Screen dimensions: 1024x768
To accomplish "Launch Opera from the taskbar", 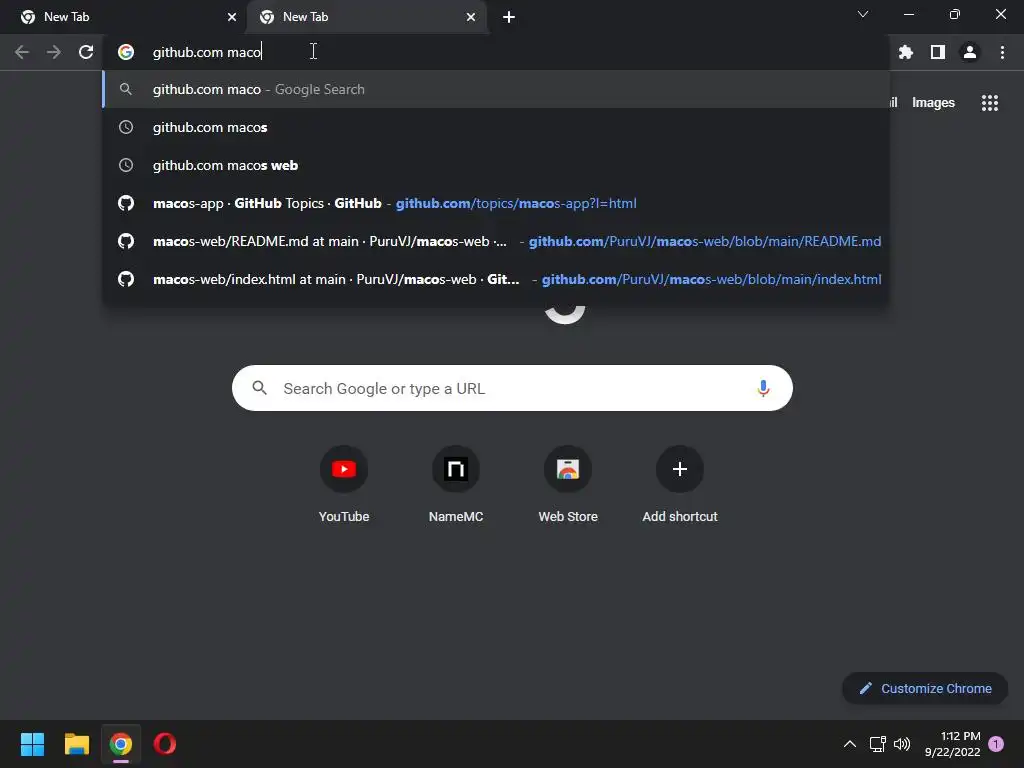I will (165, 744).
